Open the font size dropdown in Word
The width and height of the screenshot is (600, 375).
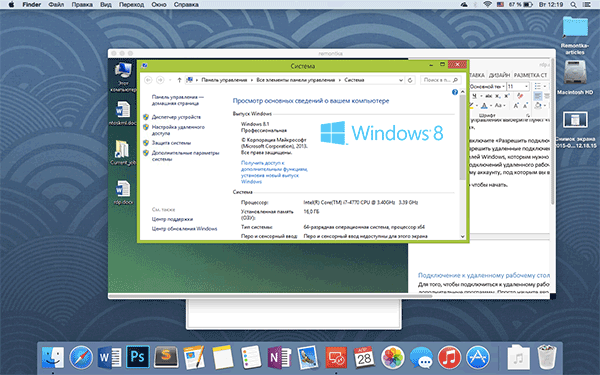click(x=526, y=86)
